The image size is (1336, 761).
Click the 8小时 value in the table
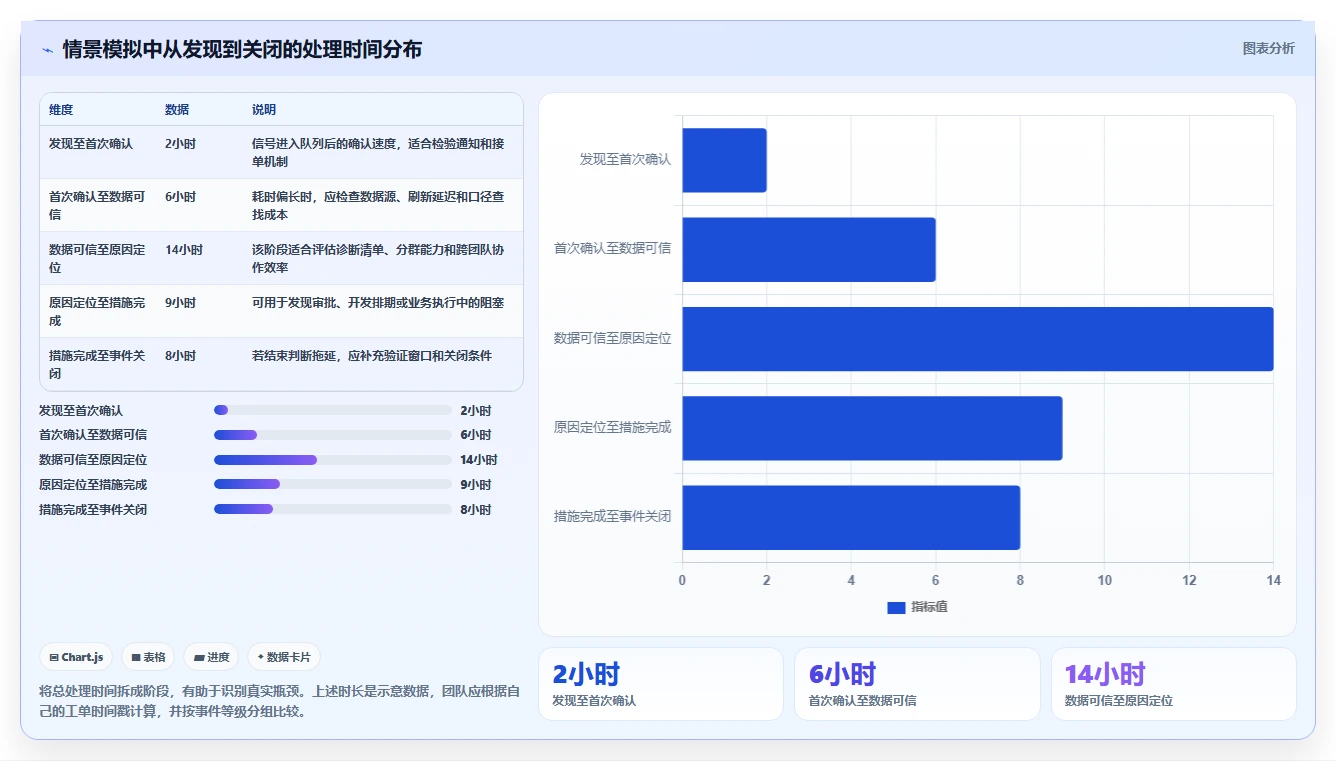tap(181, 356)
